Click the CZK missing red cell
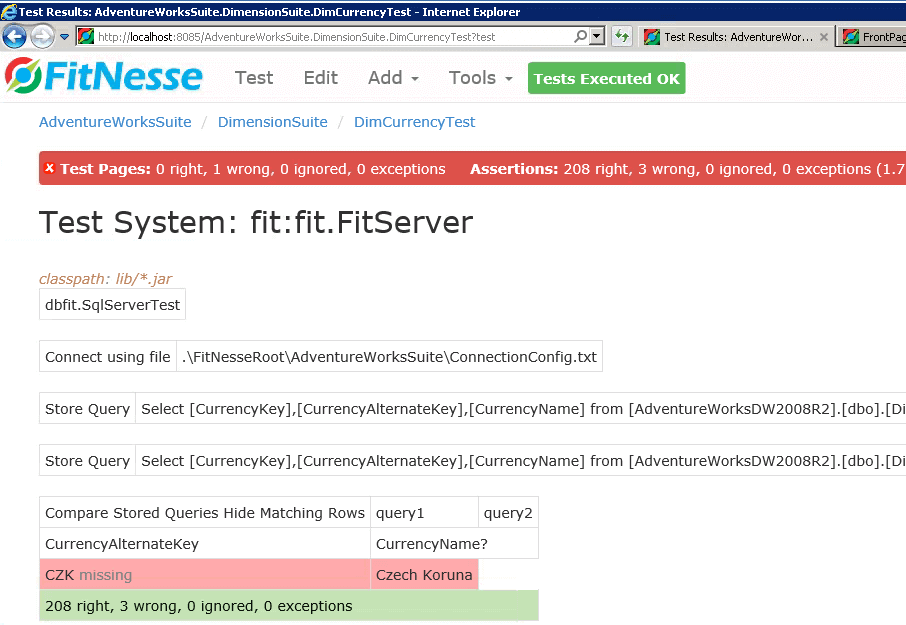Screen dimensions: 906x625 pyautogui.click(x=205, y=575)
